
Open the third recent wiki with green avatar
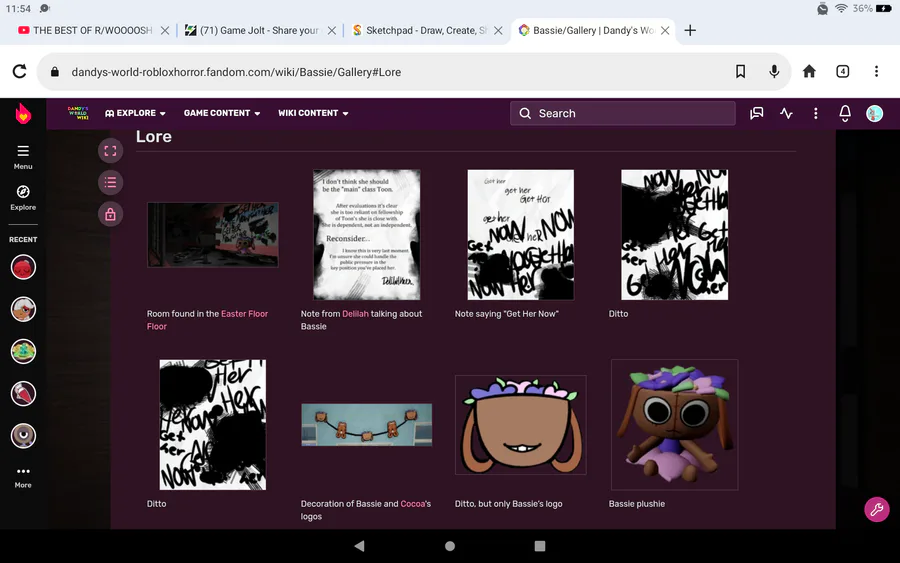pyautogui.click(x=23, y=351)
